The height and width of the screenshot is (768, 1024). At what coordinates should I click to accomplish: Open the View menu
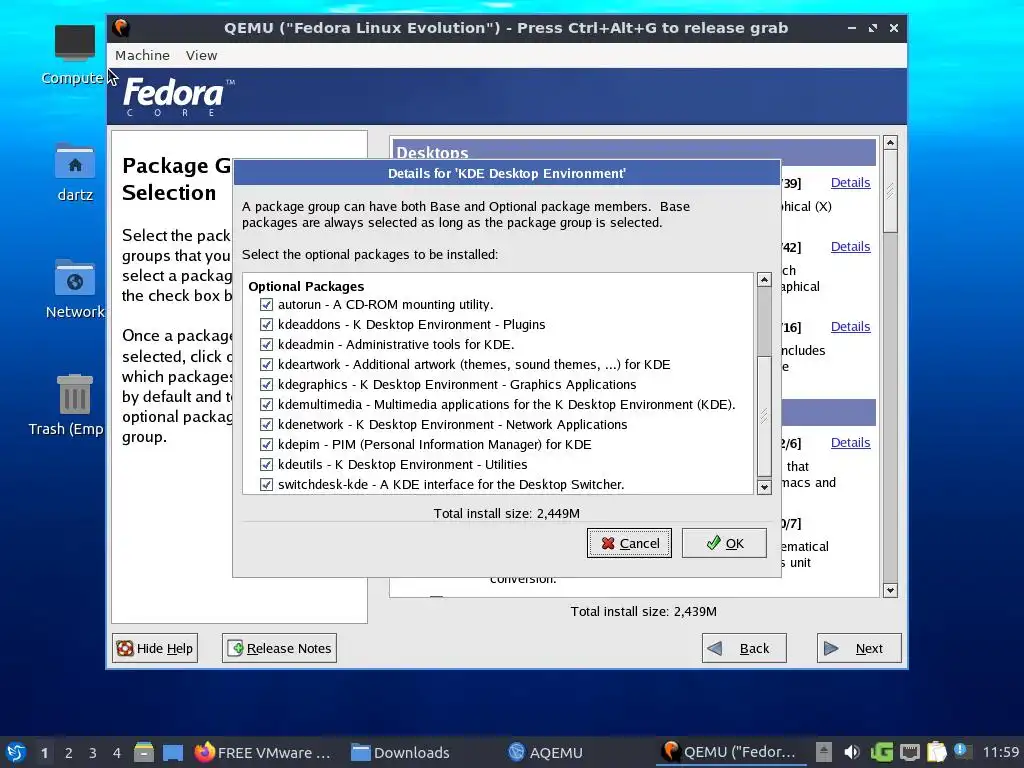click(x=201, y=56)
